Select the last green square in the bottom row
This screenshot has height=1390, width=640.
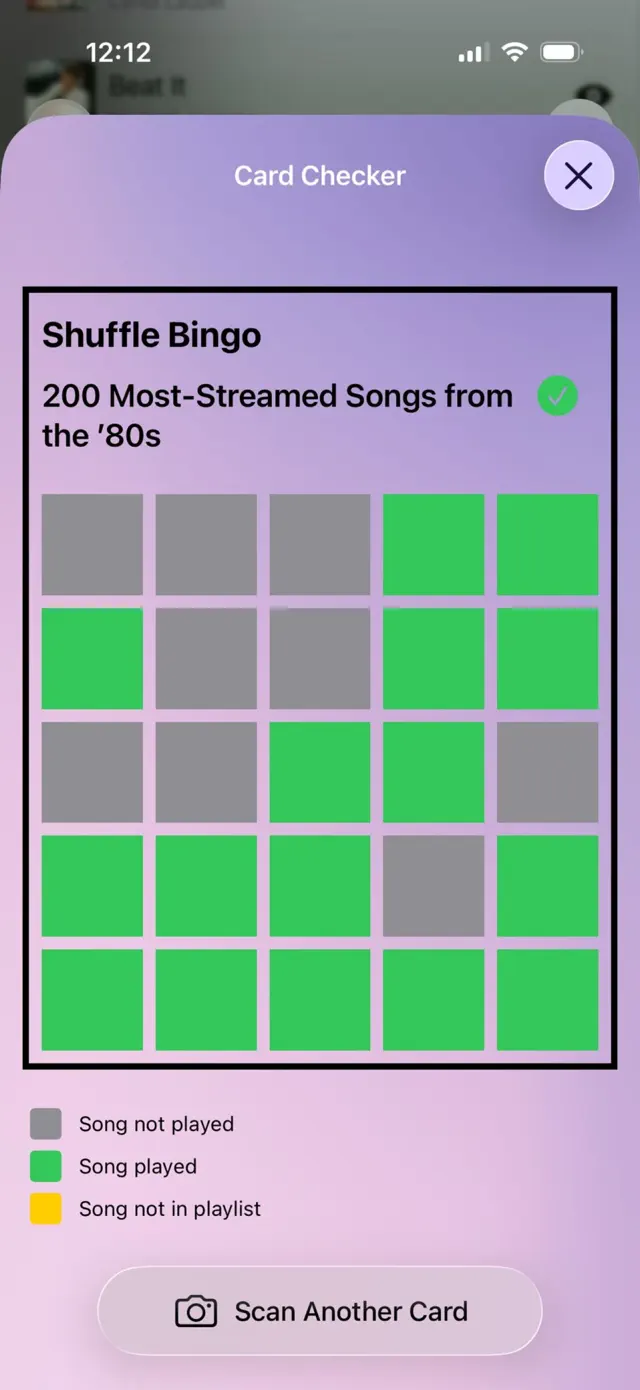point(548,1000)
